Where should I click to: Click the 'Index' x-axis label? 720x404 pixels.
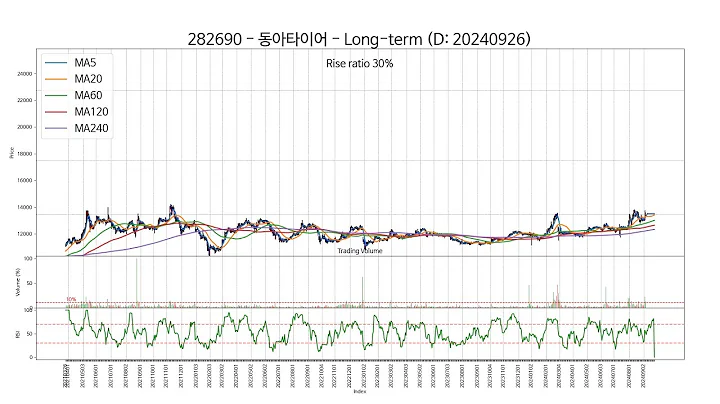click(x=360, y=391)
